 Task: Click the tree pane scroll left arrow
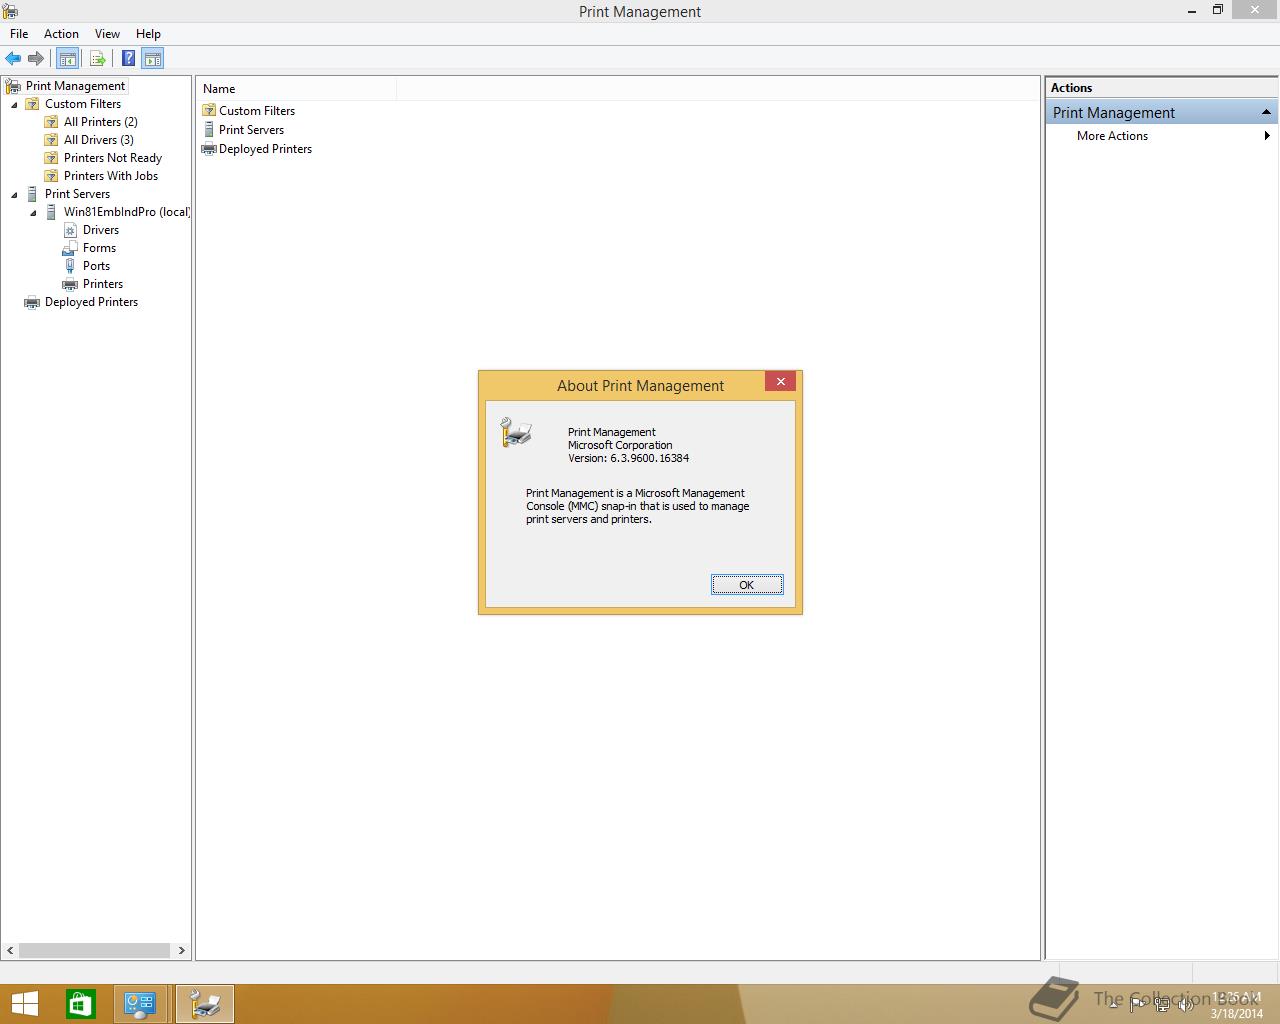11,950
